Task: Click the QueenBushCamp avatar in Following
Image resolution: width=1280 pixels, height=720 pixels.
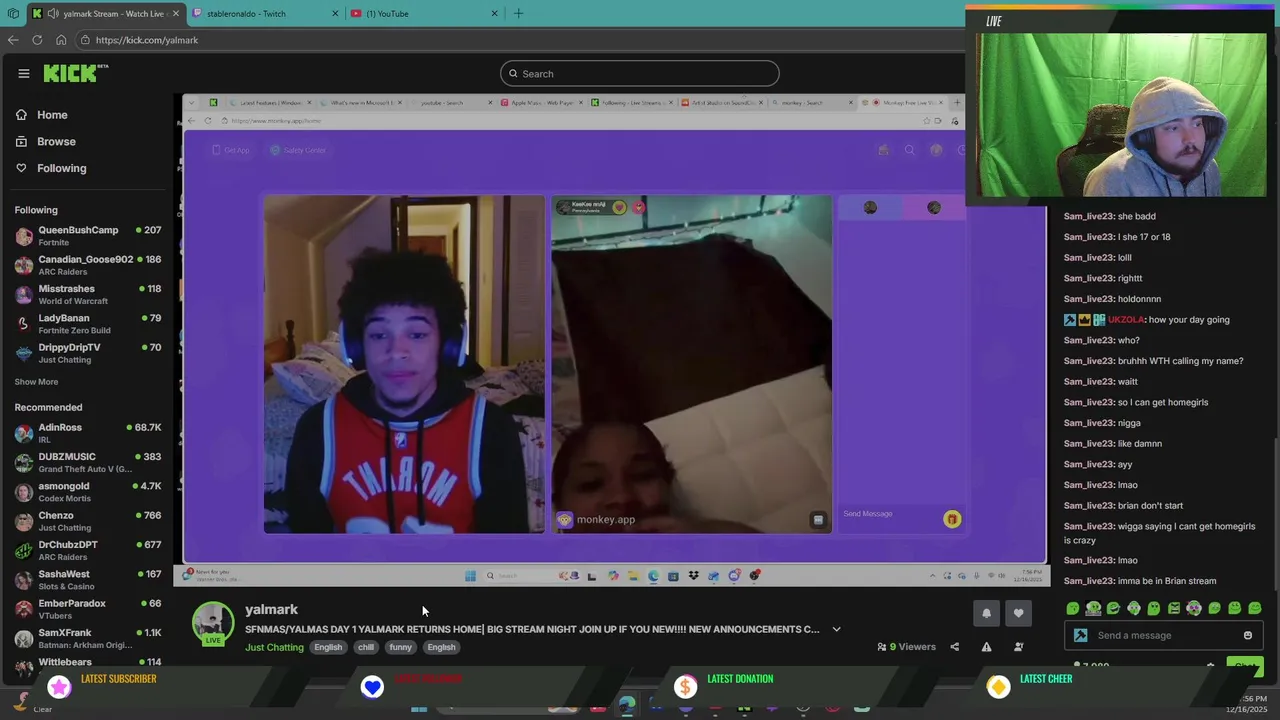Action: 23,236
